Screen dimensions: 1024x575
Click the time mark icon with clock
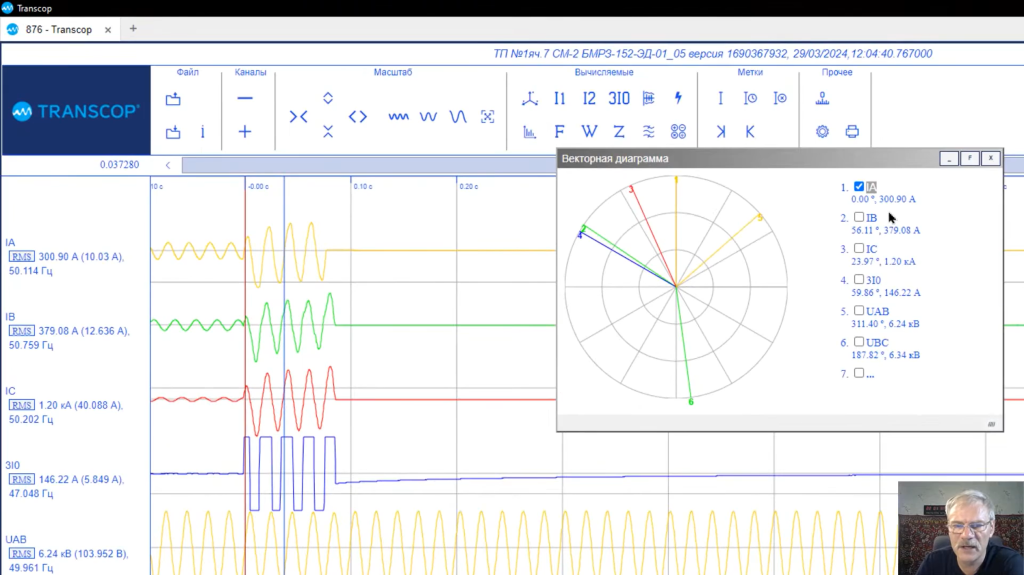(x=750, y=99)
